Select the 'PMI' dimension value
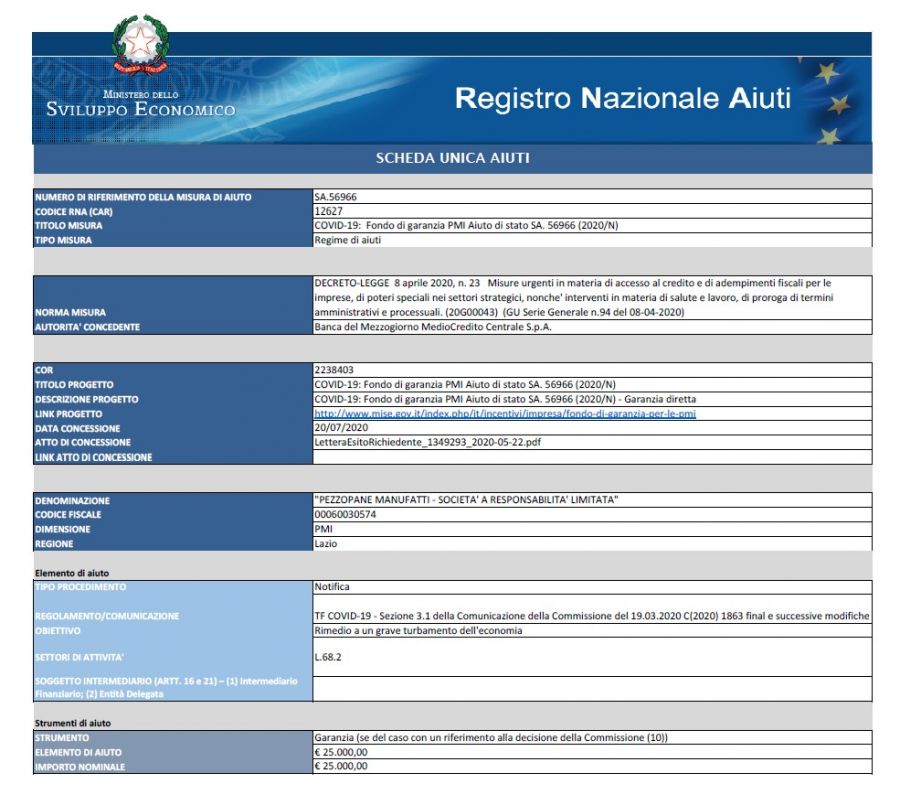900x805 pixels. point(323,529)
